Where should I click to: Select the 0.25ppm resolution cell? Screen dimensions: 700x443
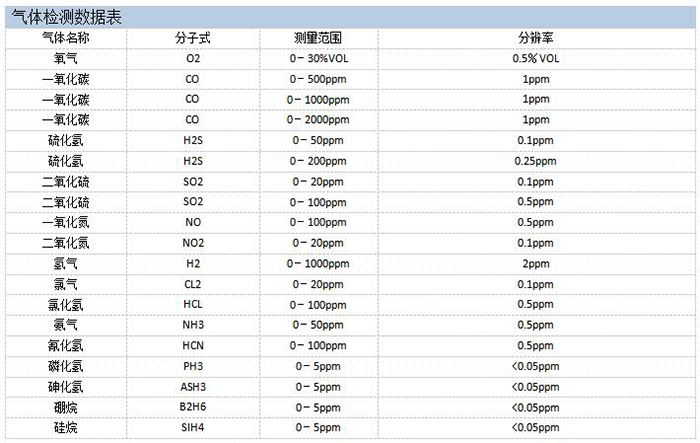[x=535, y=160]
